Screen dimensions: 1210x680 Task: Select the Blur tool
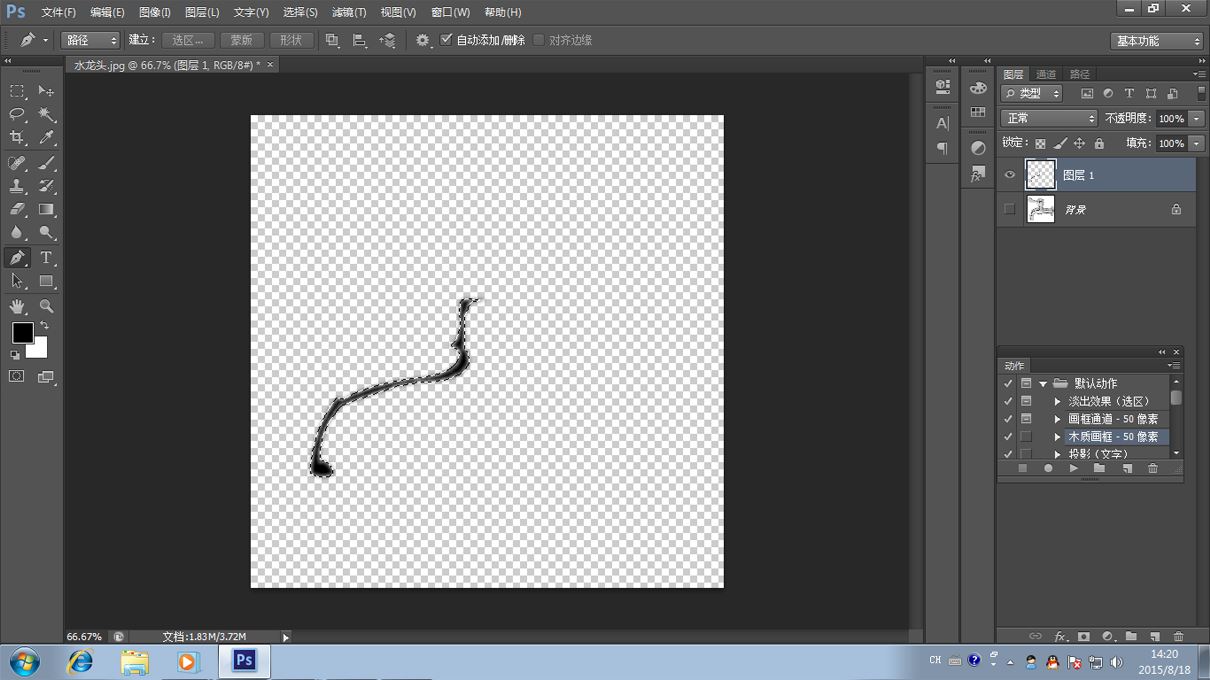pos(17,233)
